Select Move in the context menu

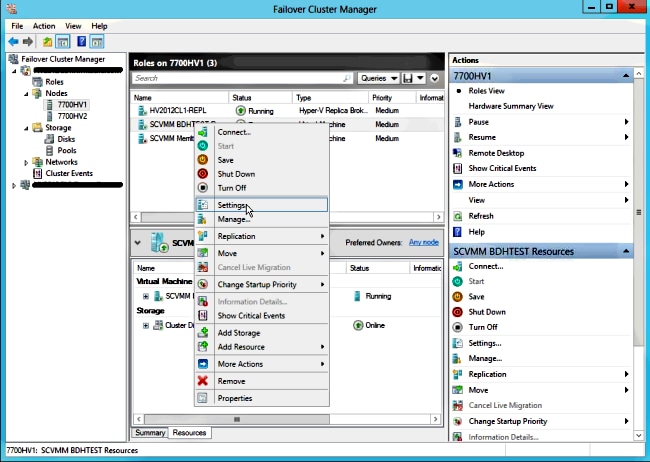(262, 253)
